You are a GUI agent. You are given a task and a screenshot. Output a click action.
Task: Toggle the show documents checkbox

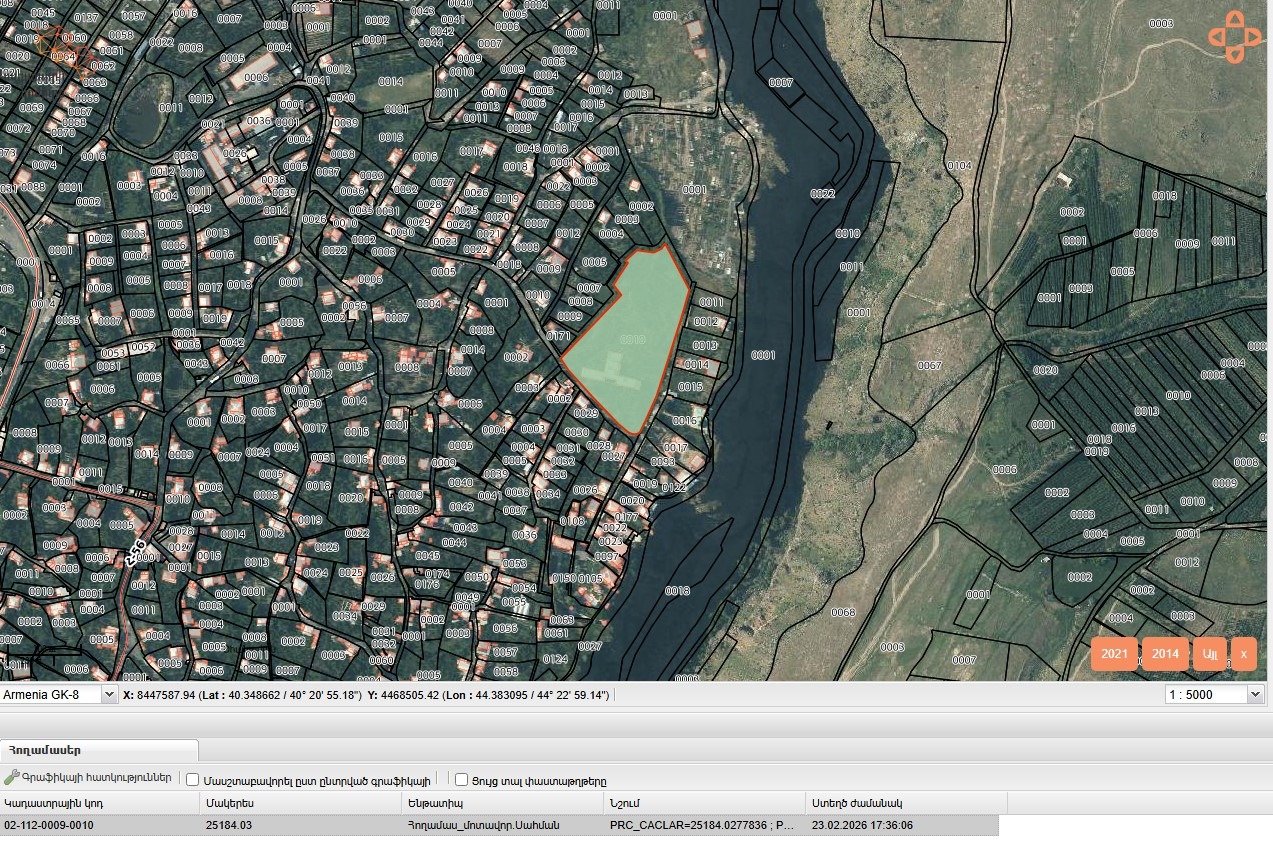[461, 780]
